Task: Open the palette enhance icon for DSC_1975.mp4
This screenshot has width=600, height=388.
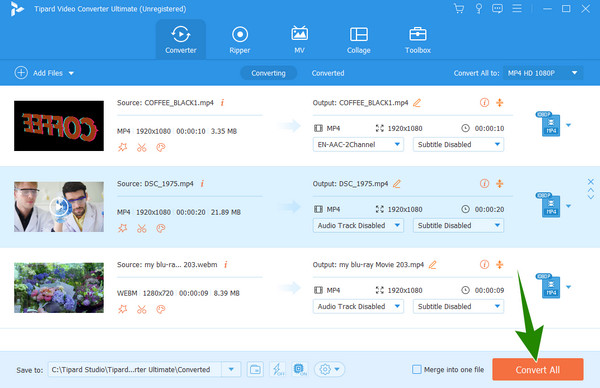Action: pyautogui.click(x=161, y=228)
